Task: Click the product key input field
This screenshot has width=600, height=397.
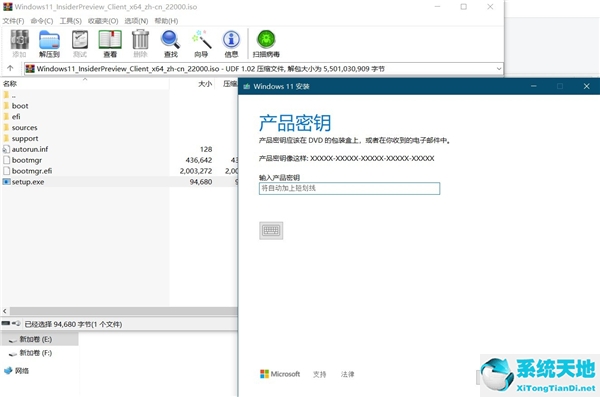Action: click(x=349, y=188)
